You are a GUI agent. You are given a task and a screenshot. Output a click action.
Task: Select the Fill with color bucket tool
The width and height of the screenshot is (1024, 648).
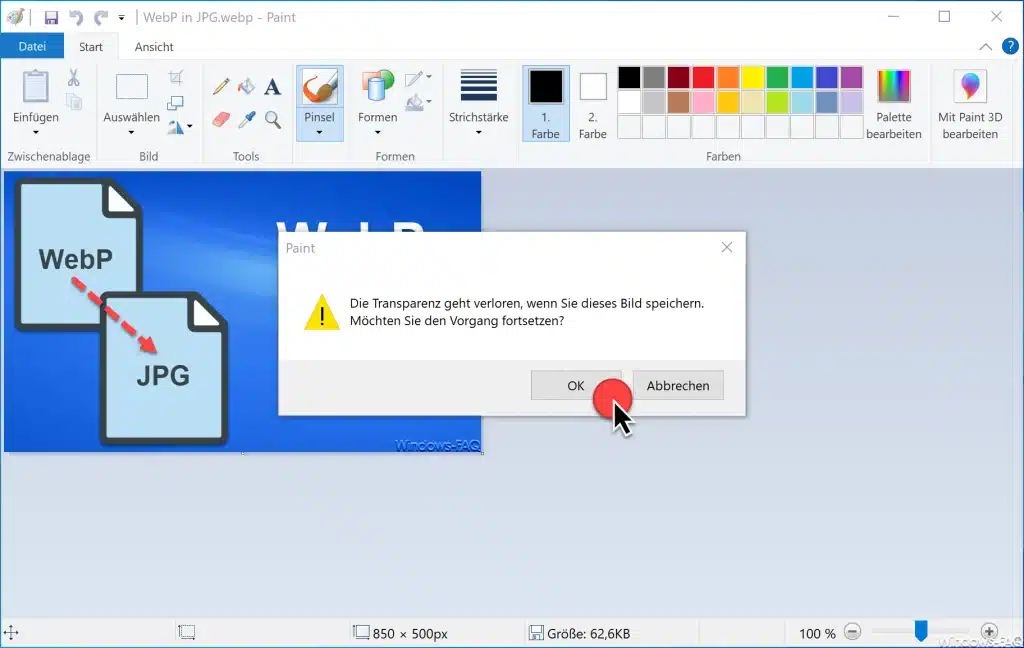(246, 86)
